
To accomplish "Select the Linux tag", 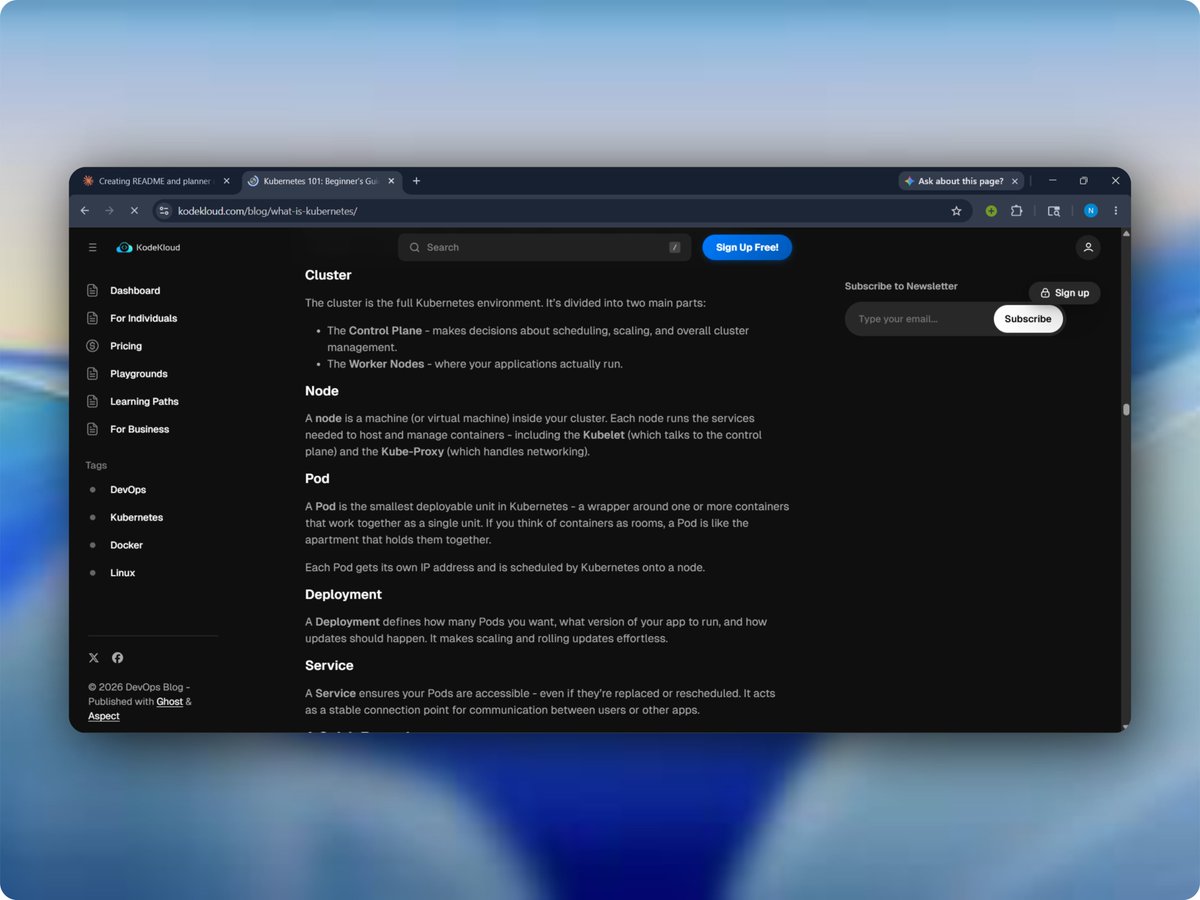I will point(123,573).
